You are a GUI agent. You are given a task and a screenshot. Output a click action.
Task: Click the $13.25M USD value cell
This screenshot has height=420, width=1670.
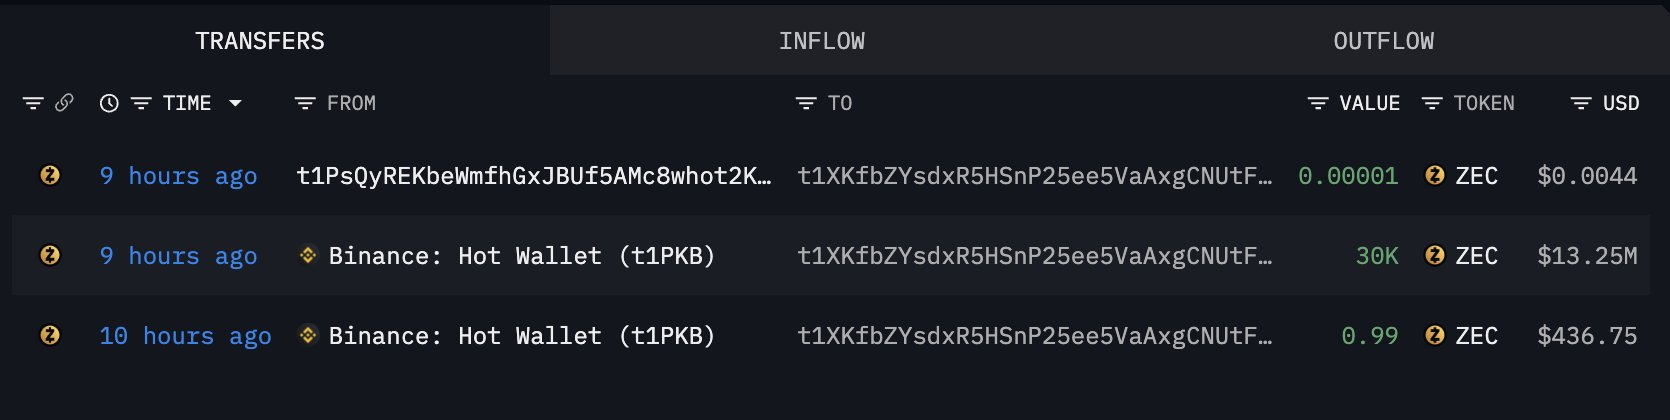point(1587,256)
